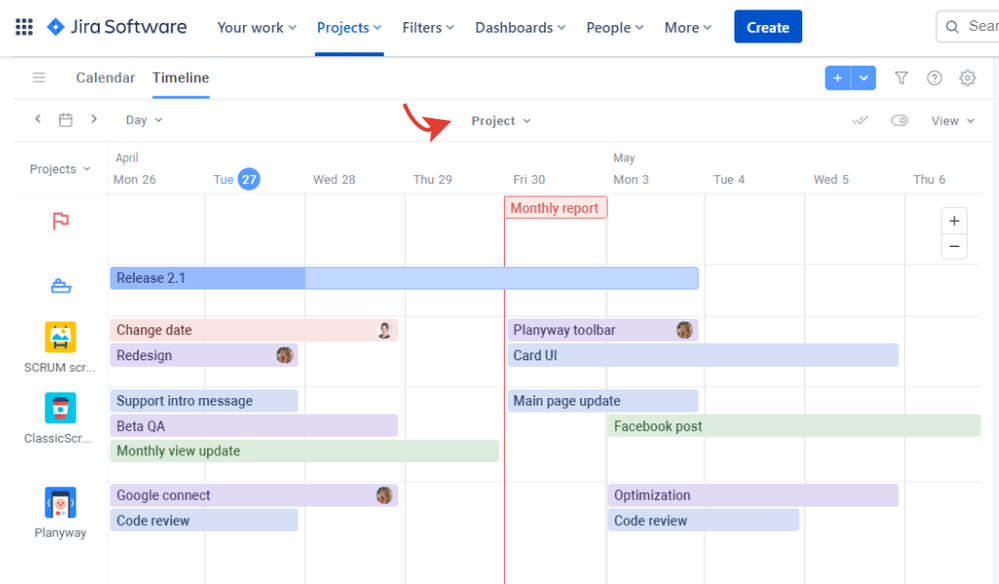Click the double-checkmark icon in the timeline toolbar
The height and width of the screenshot is (584, 999).
click(x=860, y=120)
